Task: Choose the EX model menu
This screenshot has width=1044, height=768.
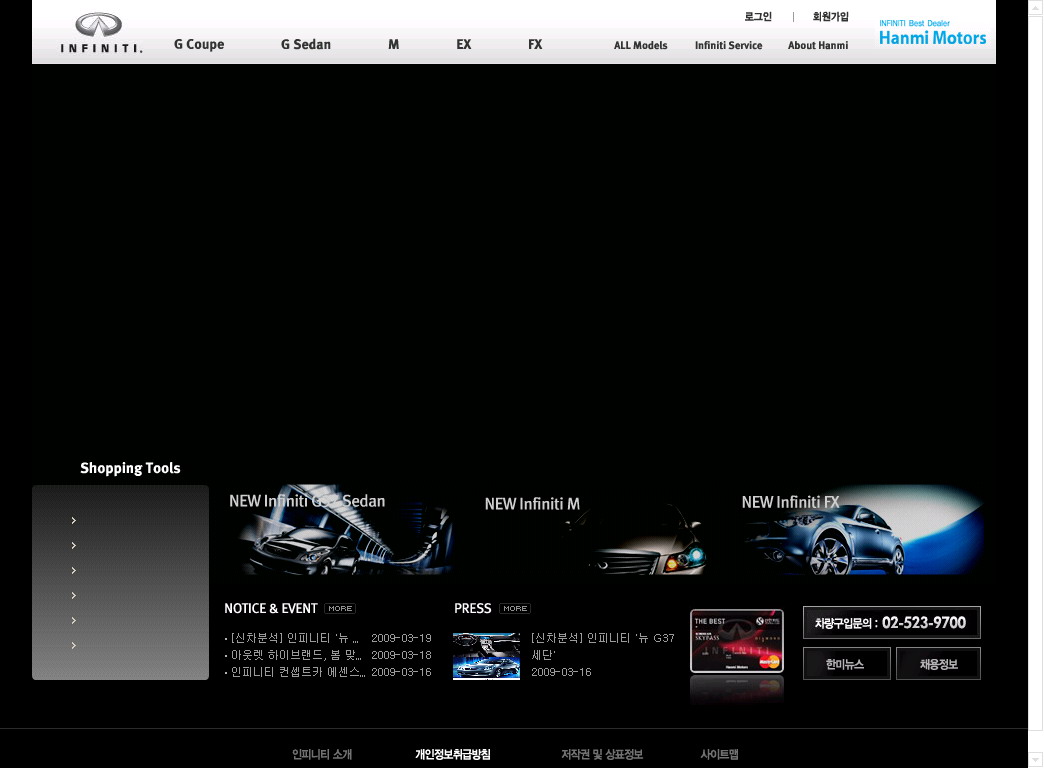Action: point(463,45)
